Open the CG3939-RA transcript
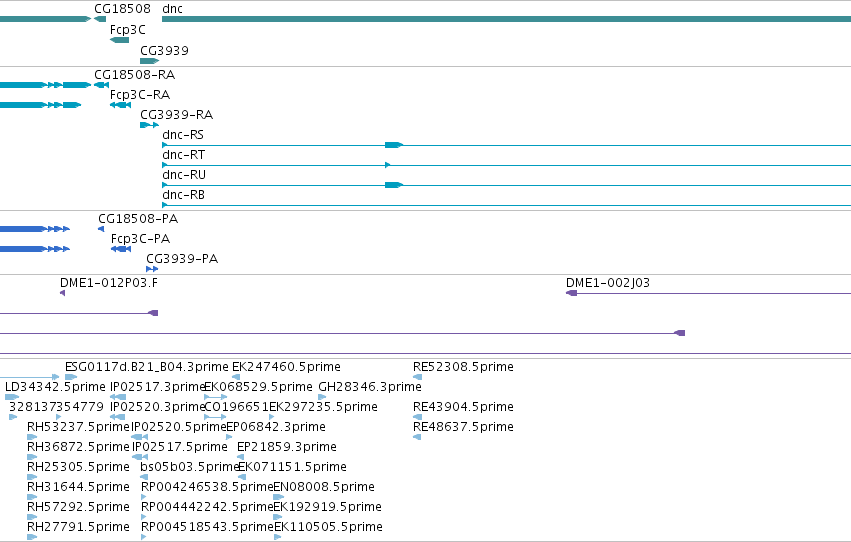This screenshot has height=542, width=851. pos(149,125)
